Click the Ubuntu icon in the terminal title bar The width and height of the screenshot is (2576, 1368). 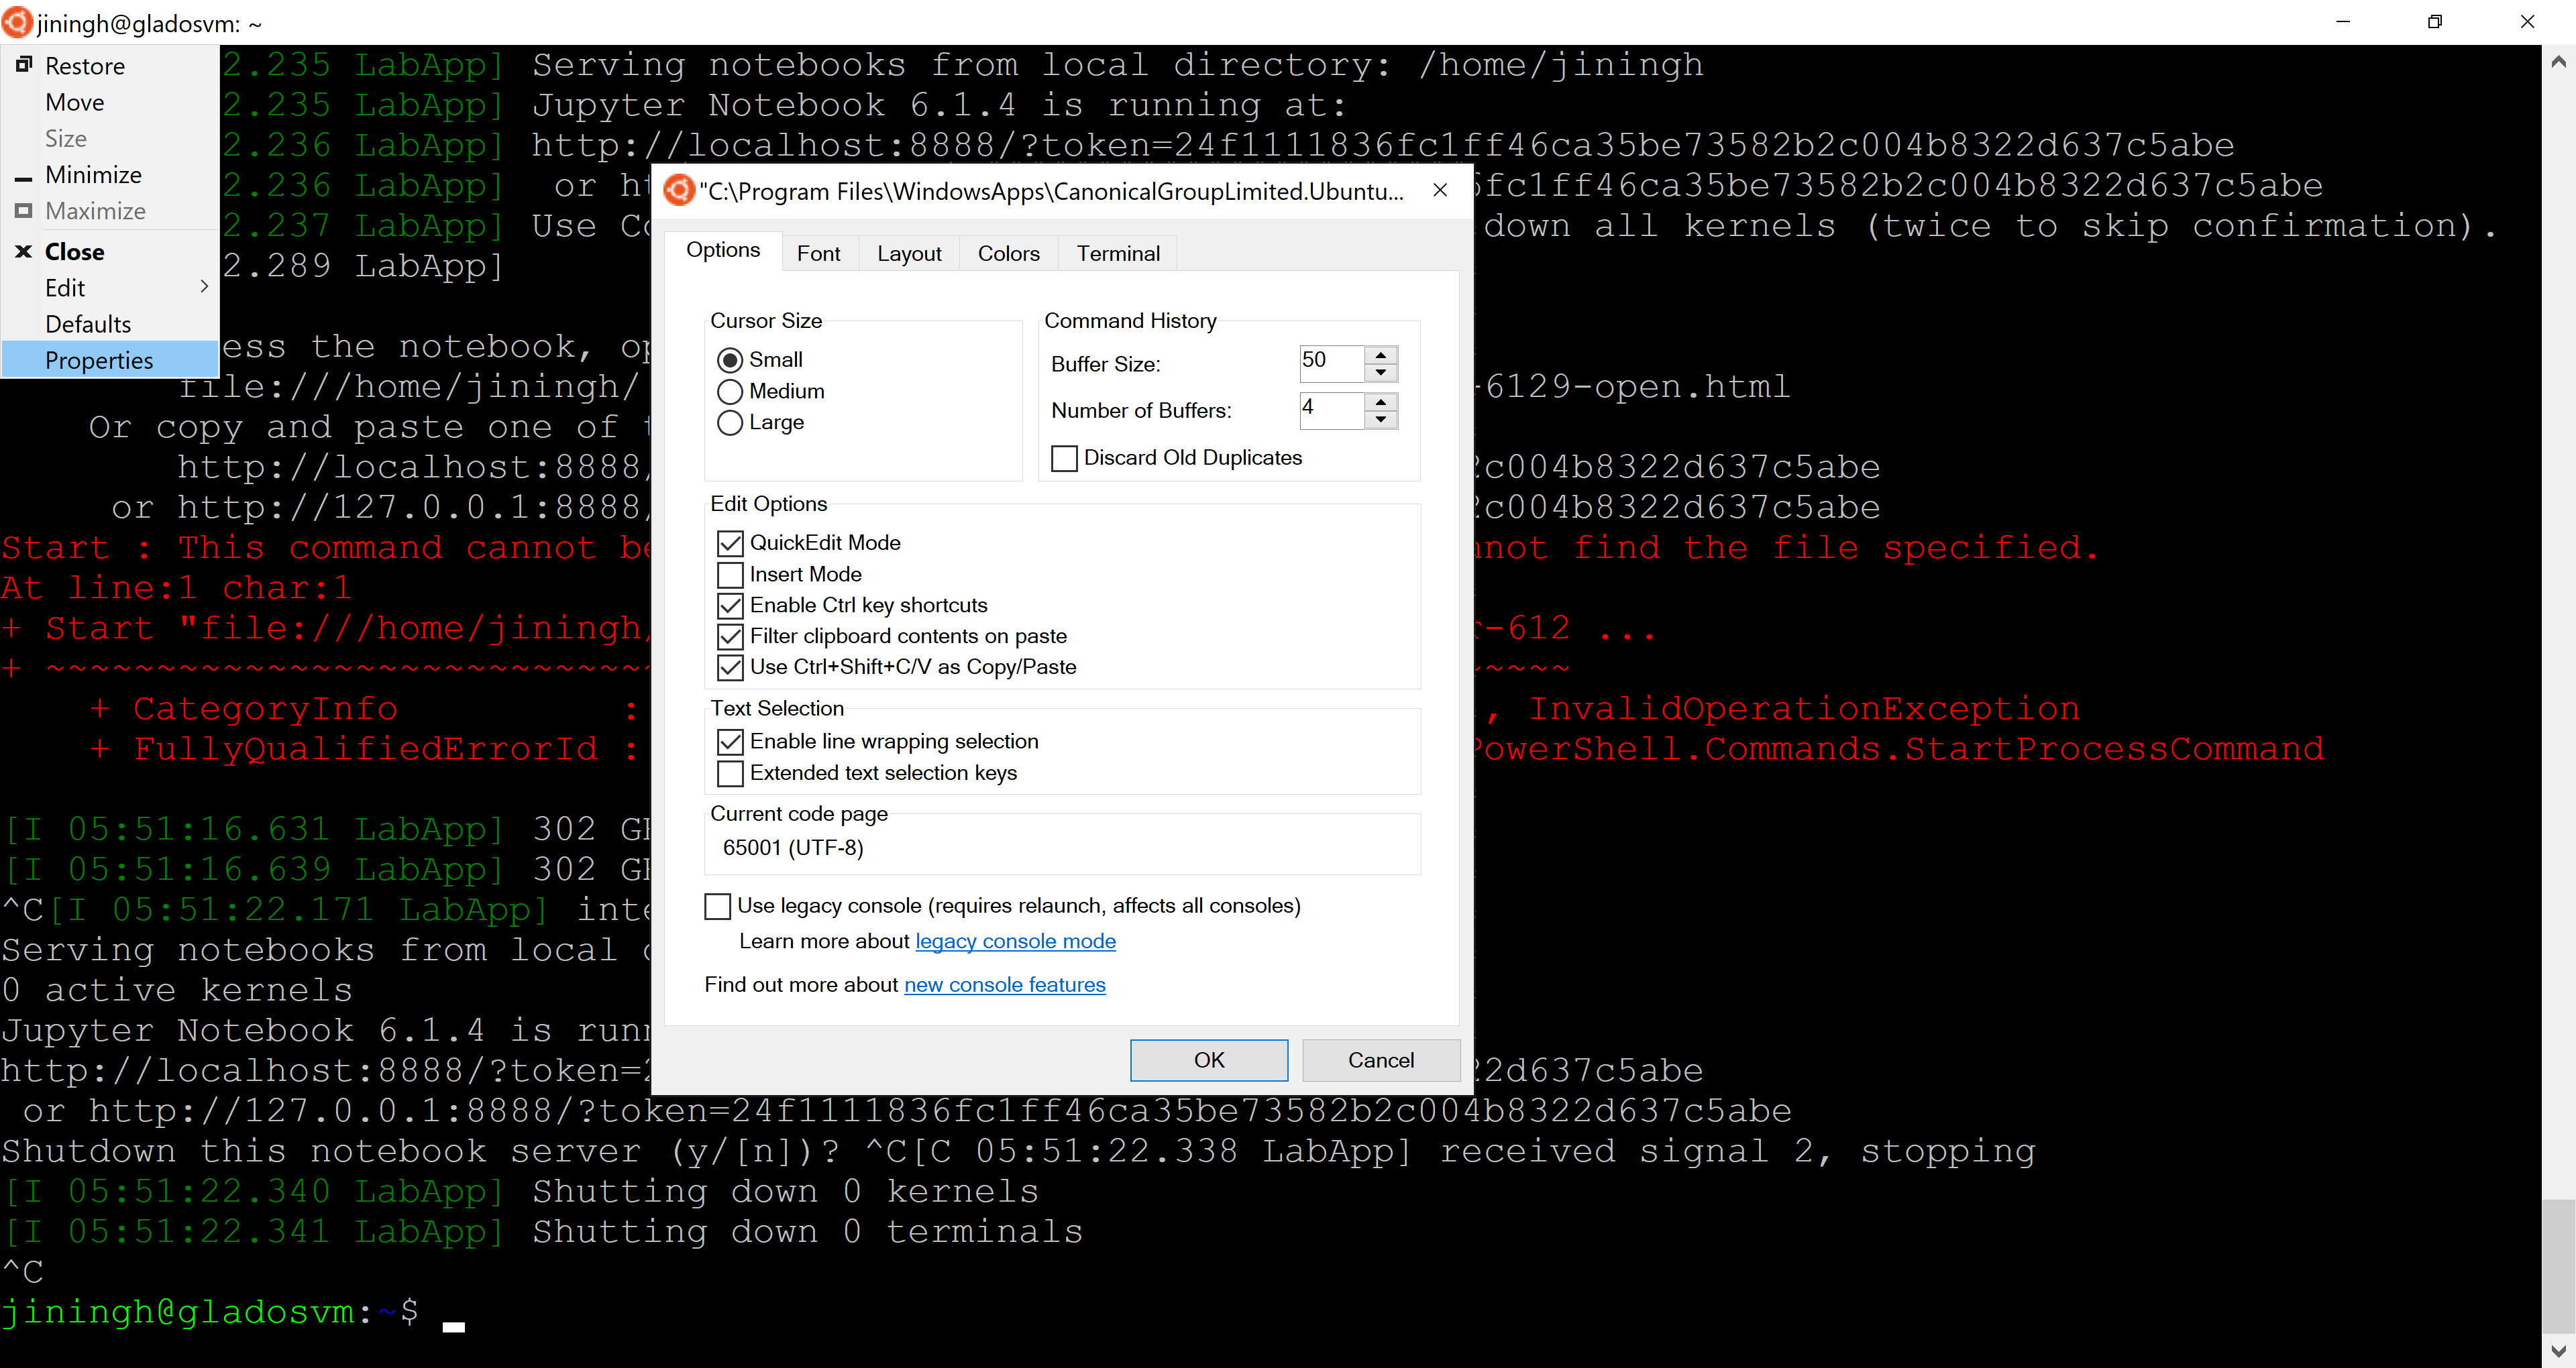click(17, 22)
